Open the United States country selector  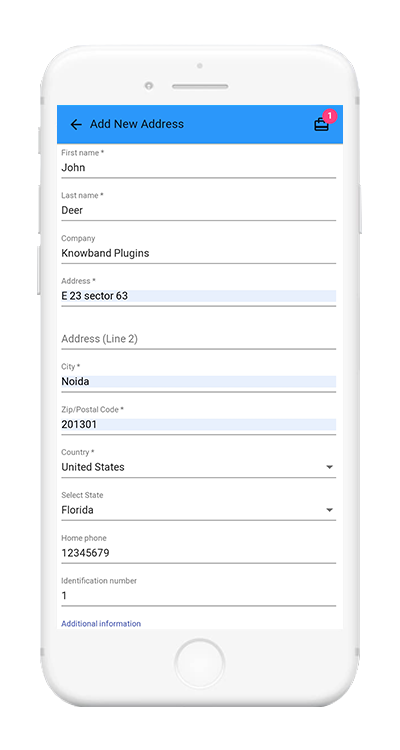pyautogui.click(x=199, y=467)
